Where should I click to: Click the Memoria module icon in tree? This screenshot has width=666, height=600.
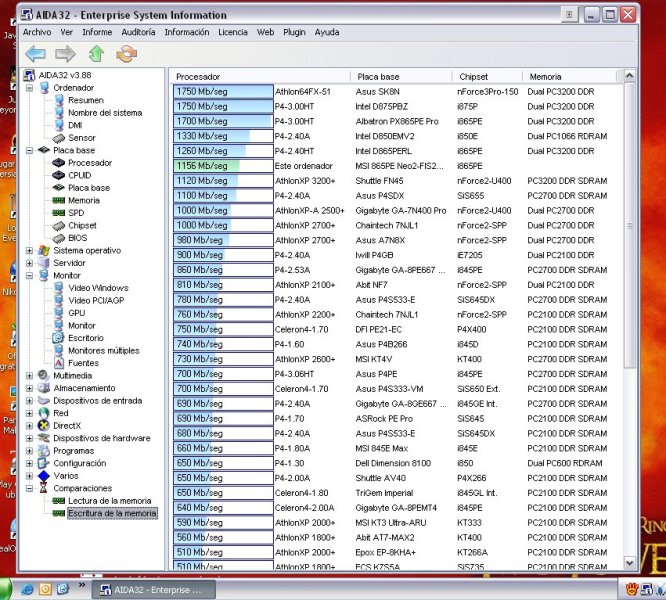tap(59, 200)
